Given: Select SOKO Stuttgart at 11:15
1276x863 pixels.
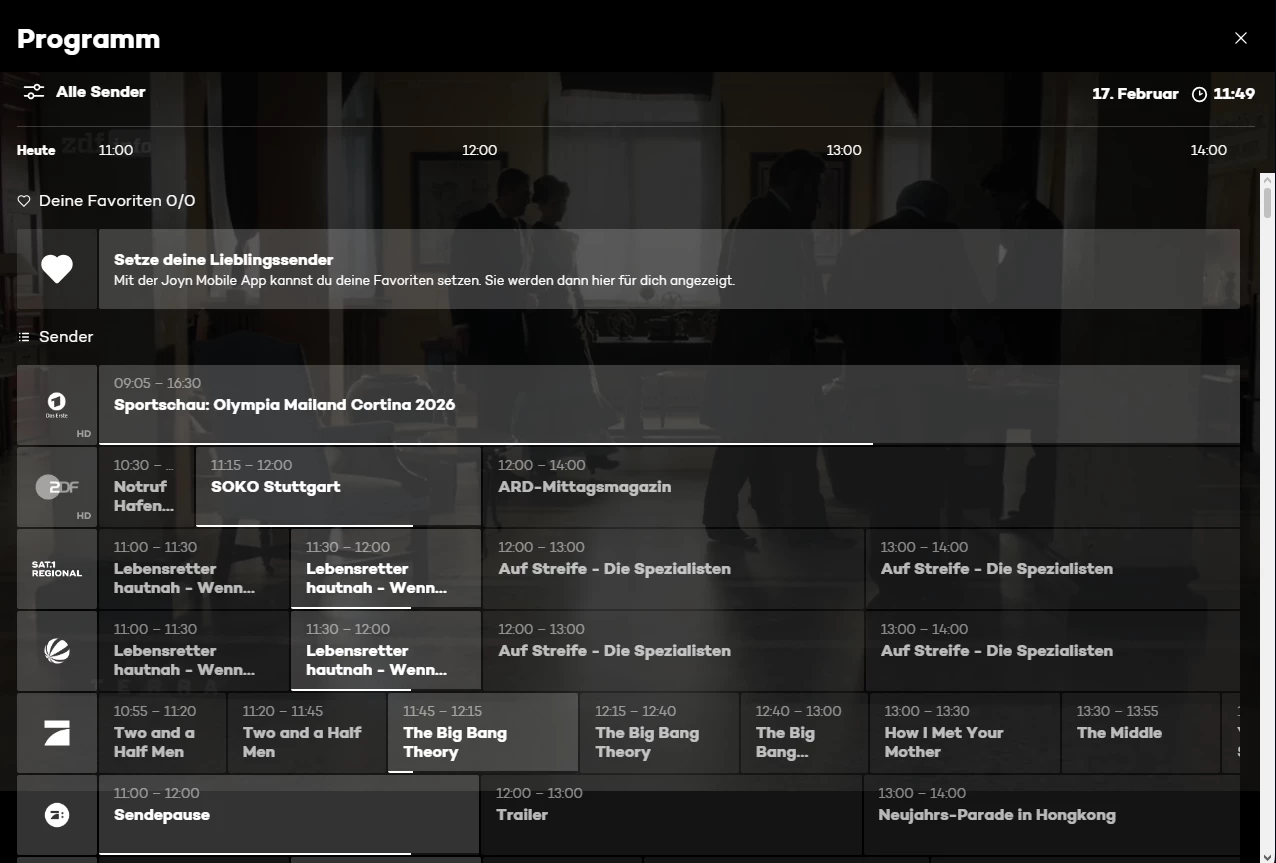Looking at the screenshot, I should click(338, 487).
